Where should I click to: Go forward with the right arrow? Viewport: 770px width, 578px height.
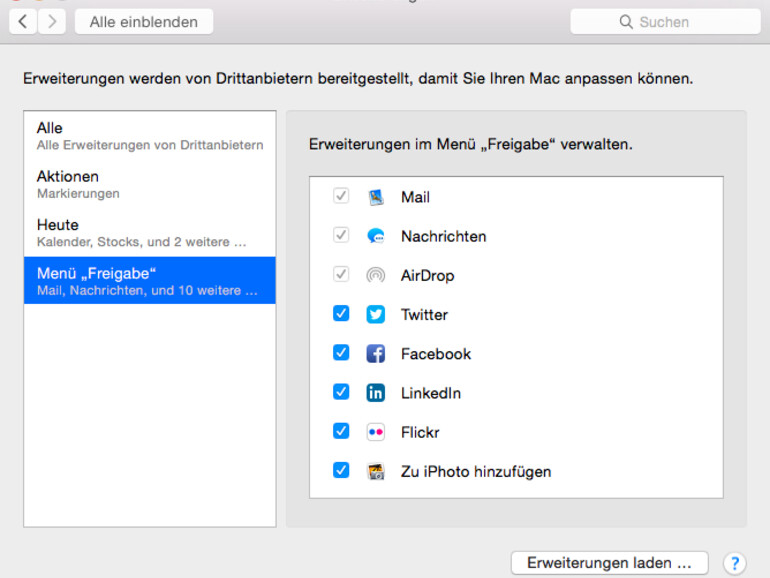(x=52, y=22)
